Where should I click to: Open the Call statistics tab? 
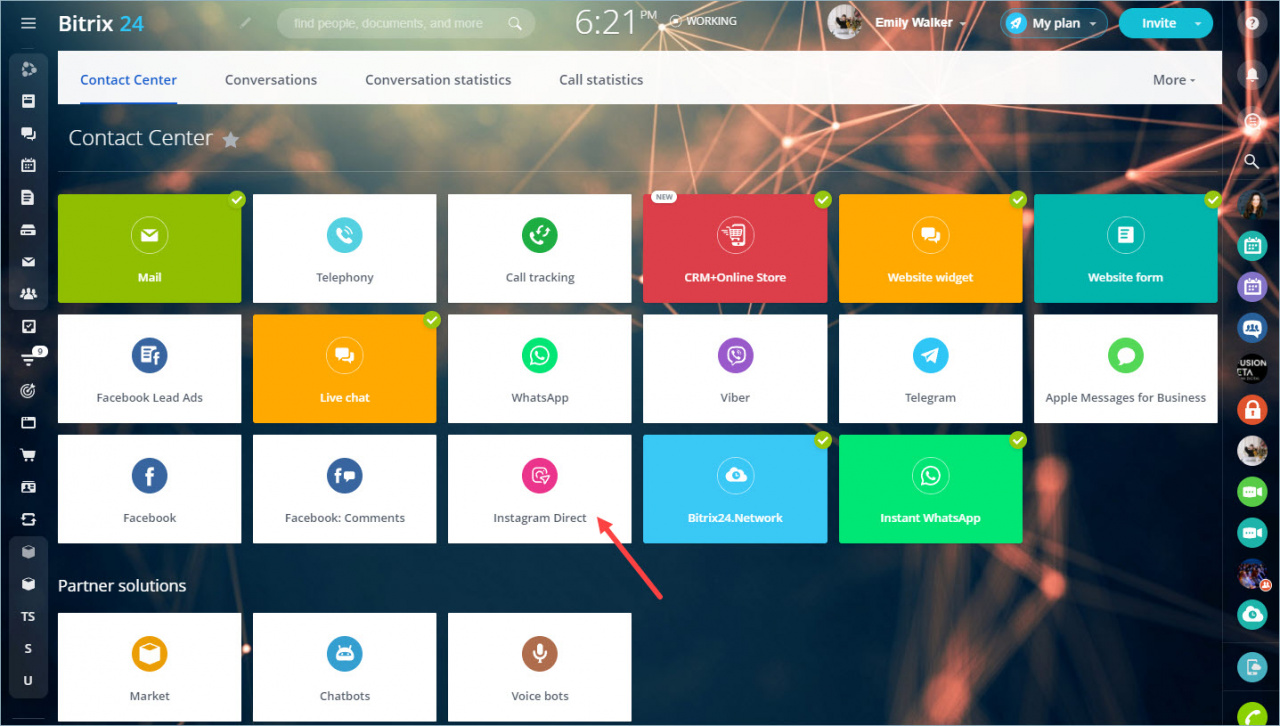tap(601, 80)
